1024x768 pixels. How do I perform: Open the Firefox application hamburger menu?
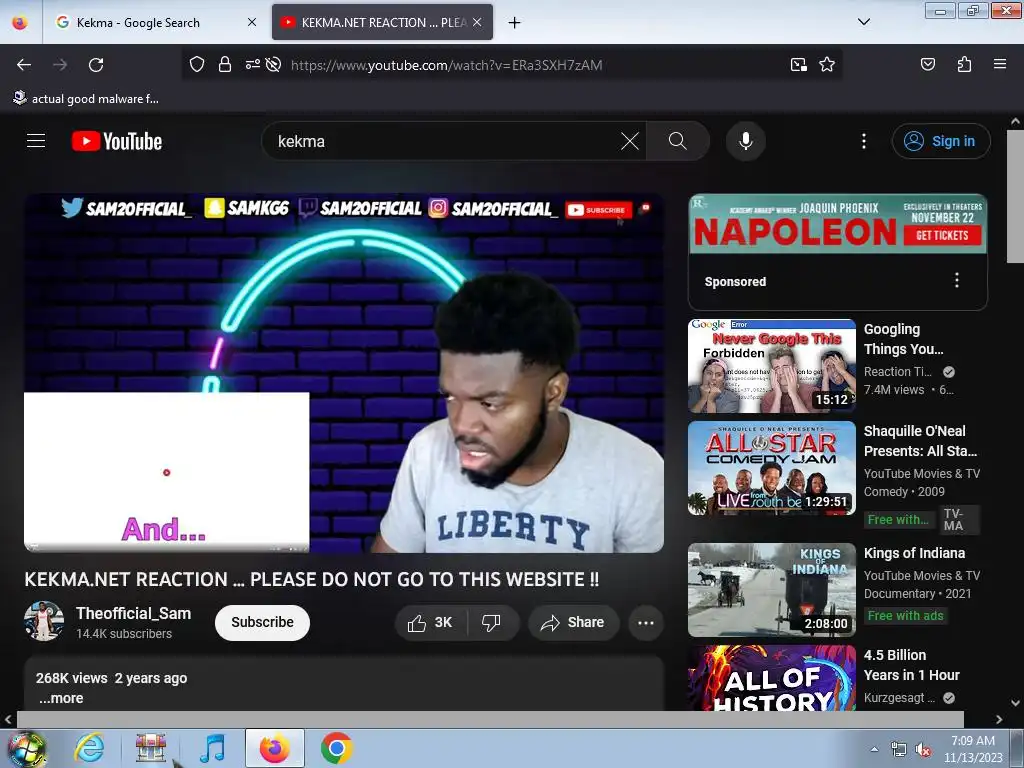click(999, 65)
